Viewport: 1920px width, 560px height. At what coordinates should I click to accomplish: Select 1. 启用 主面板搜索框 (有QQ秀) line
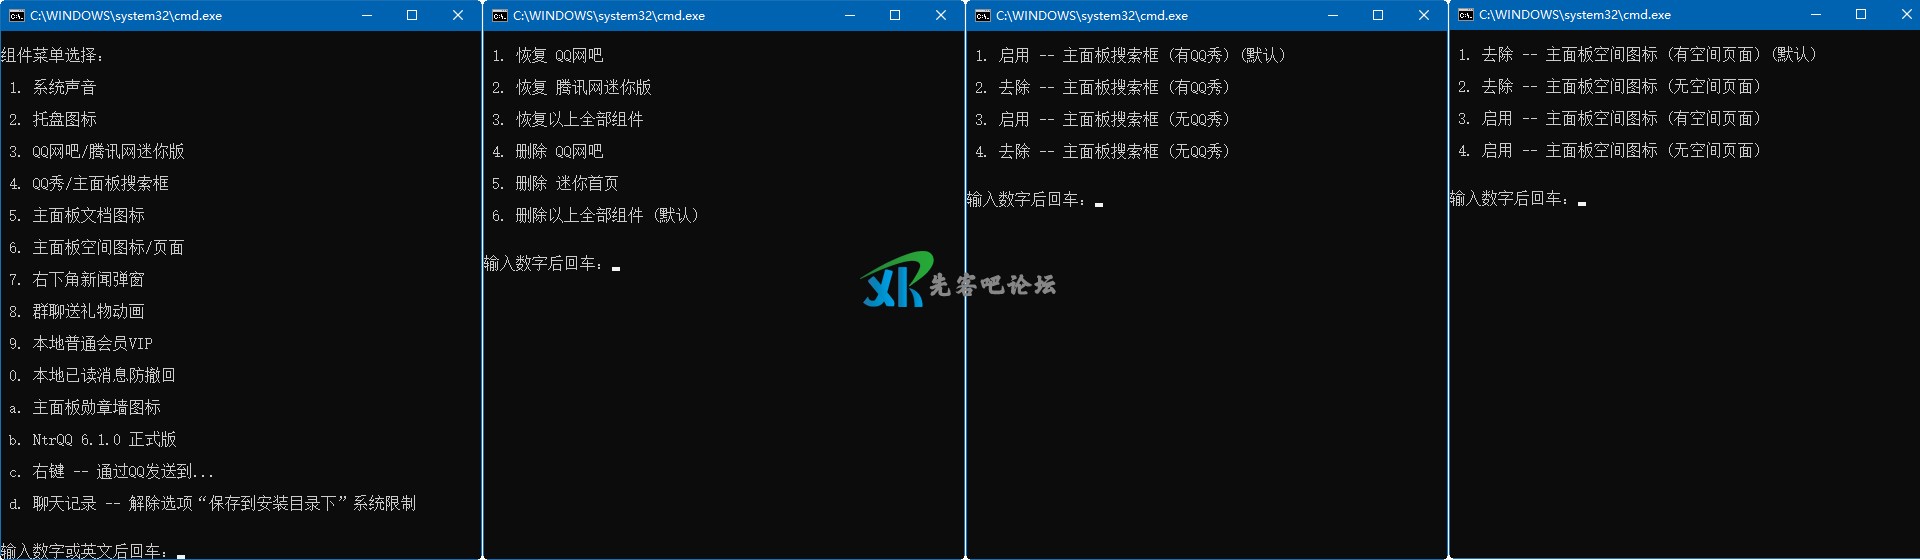click(x=1130, y=56)
